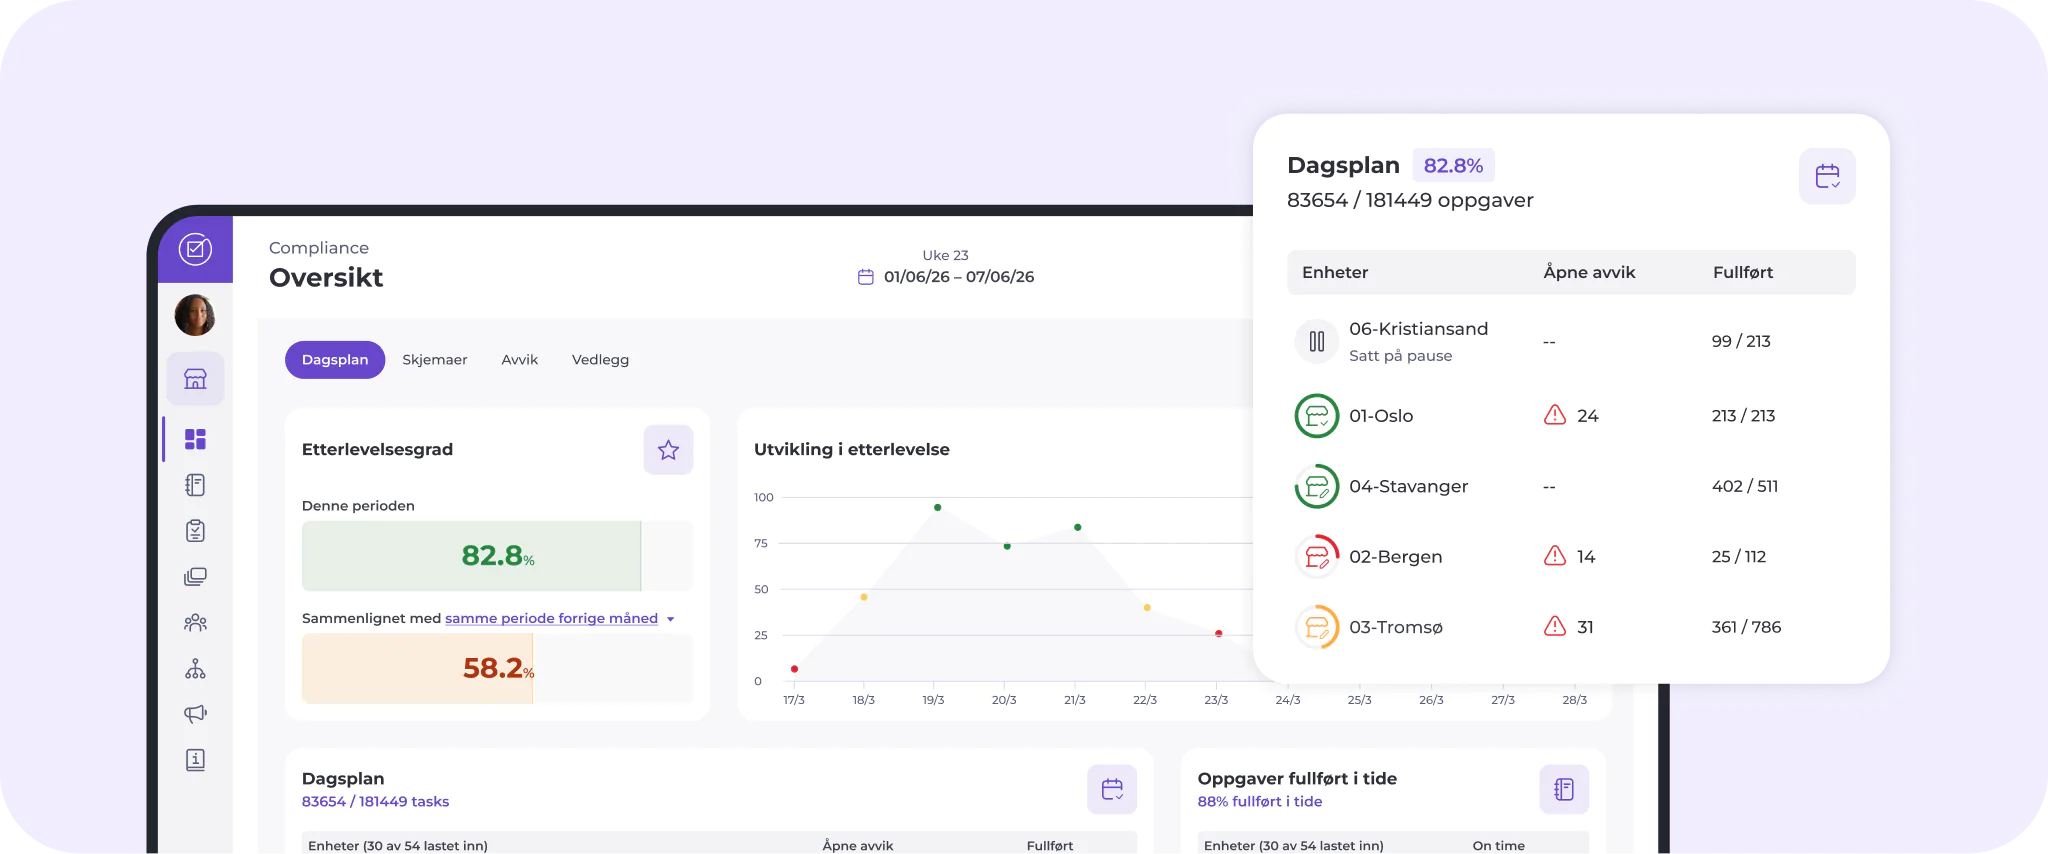Click the '83654 / 181449 tasks' link
This screenshot has height=854, width=2048.
coord(375,802)
